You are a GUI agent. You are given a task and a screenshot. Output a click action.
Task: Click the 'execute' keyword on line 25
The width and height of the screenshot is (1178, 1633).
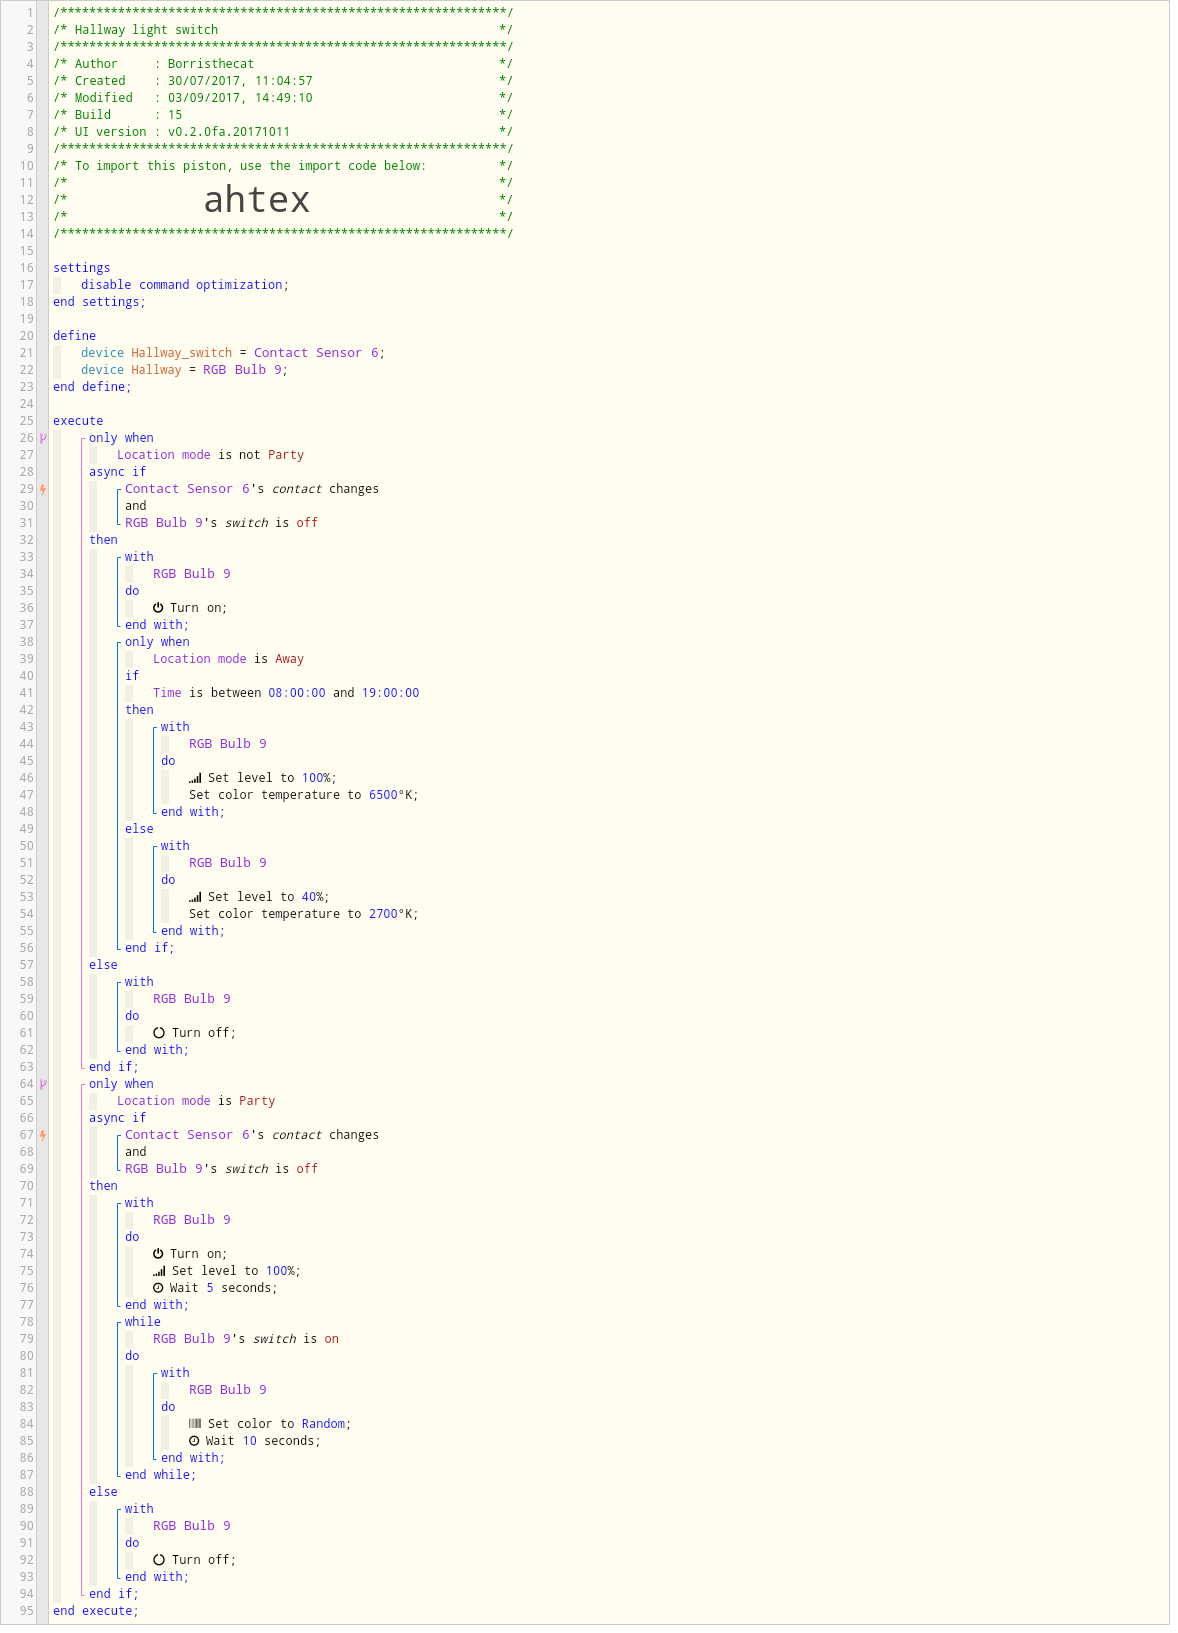[x=78, y=421]
